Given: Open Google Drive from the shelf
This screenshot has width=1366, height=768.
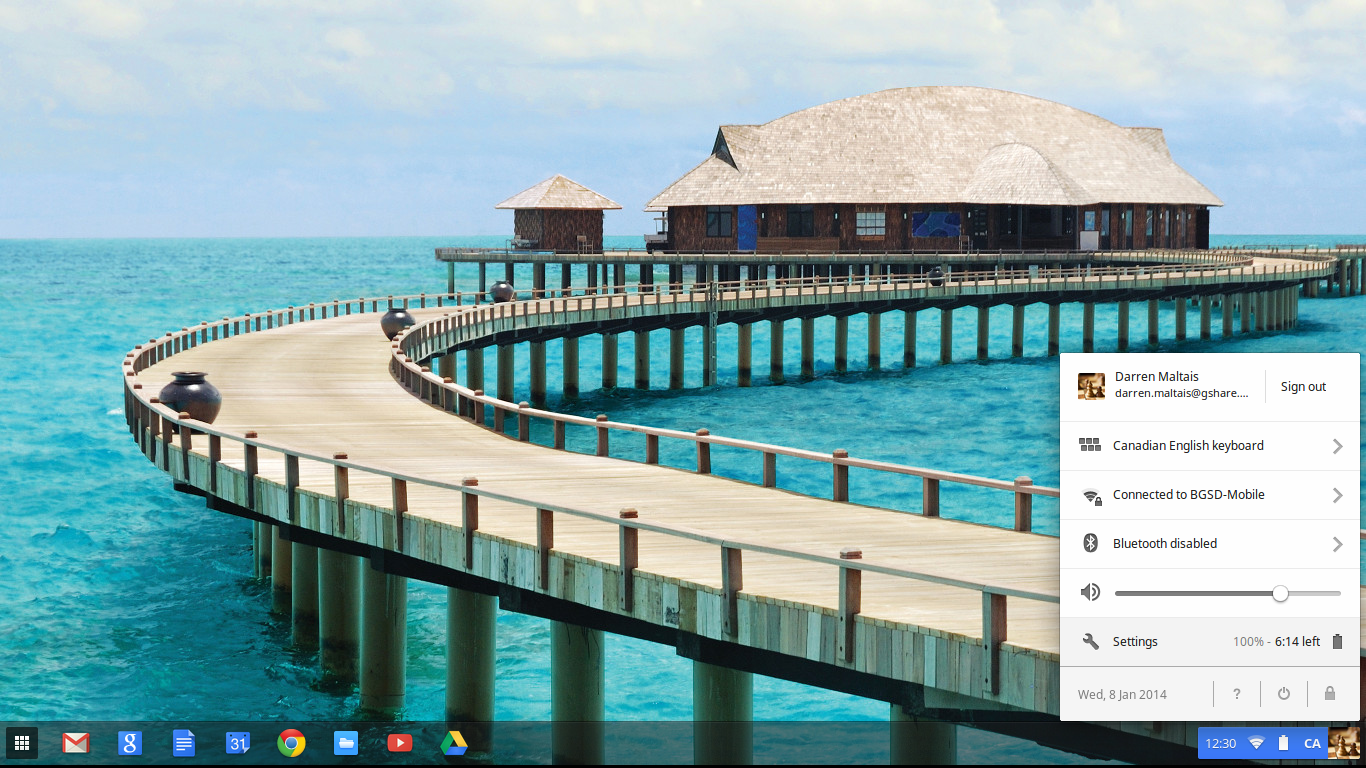Looking at the screenshot, I should pos(454,743).
